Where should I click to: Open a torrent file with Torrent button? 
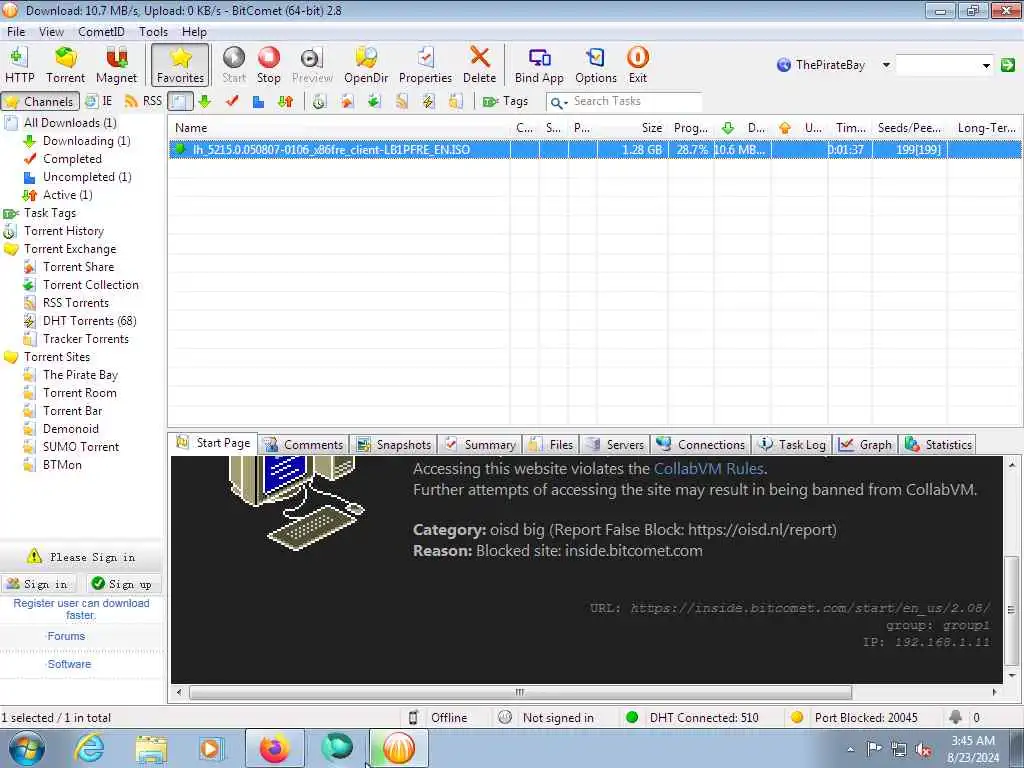pyautogui.click(x=65, y=65)
